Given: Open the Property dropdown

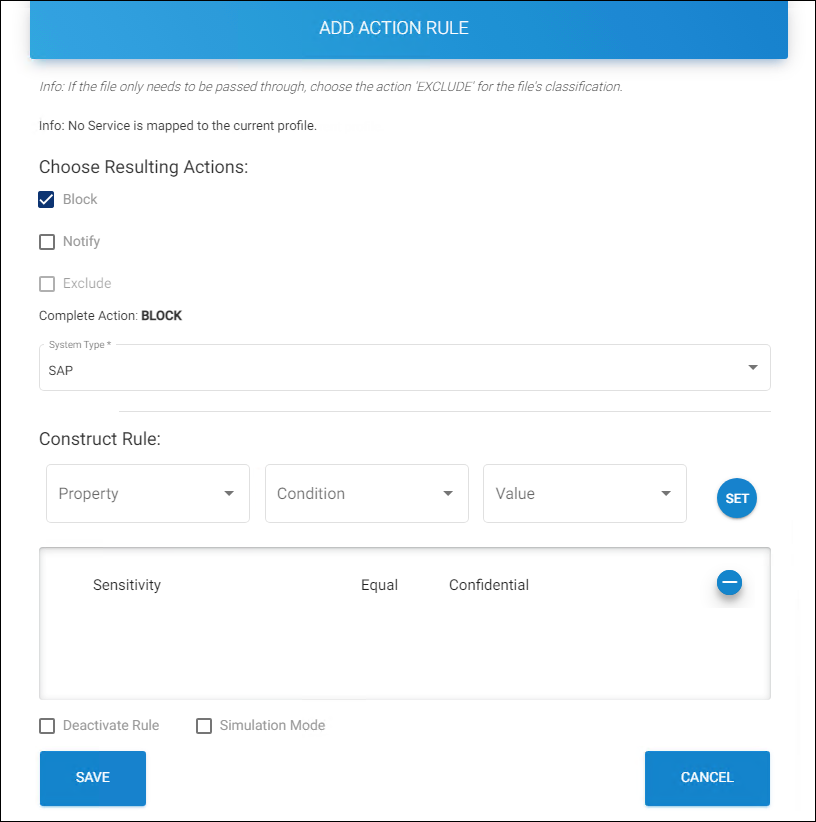Looking at the screenshot, I should pos(147,494).
